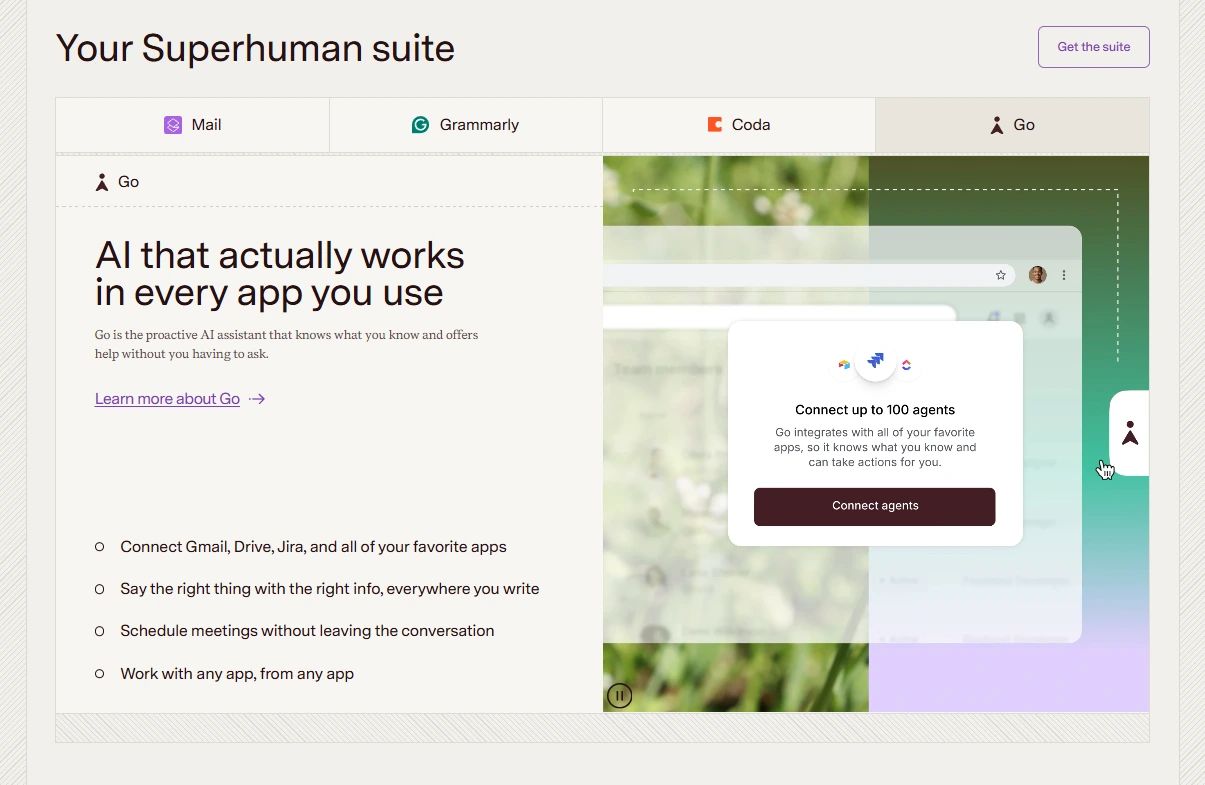
Task: Click the icon right of Jira logo
Action: [x=907, y=365]
